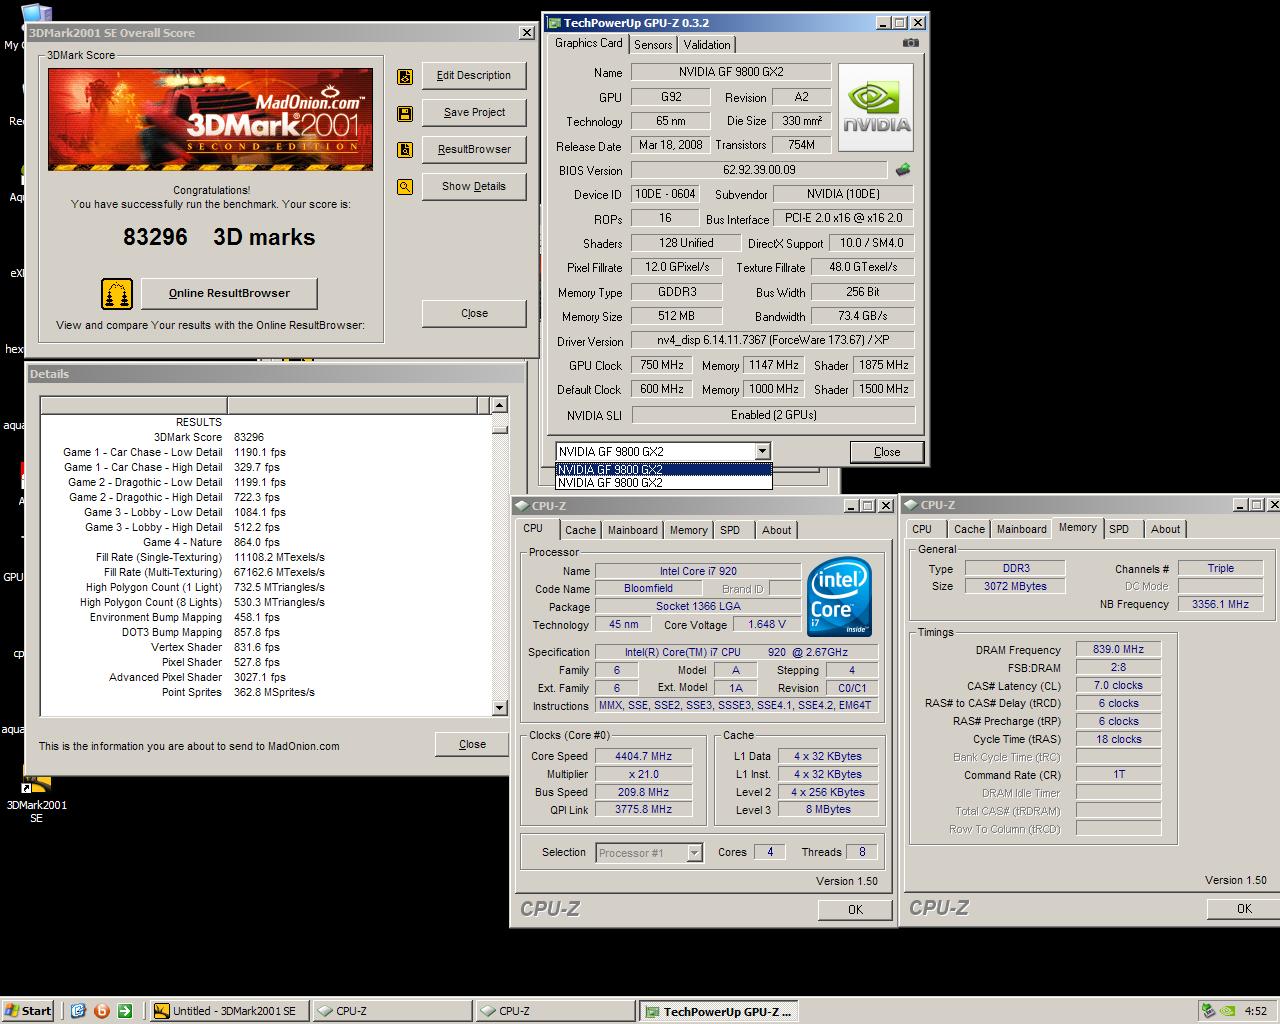The height and width of the screenshot is (1024, 1280).
Task: Open the Sensors tab in GPU-Z
Action: click(x=653, y=44)
